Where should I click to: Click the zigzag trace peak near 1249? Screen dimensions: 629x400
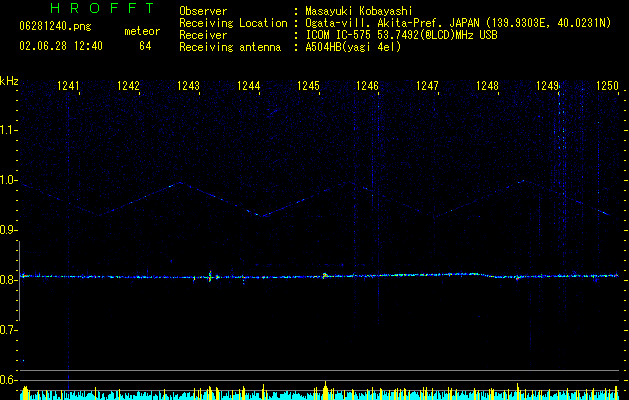[522, 181]
